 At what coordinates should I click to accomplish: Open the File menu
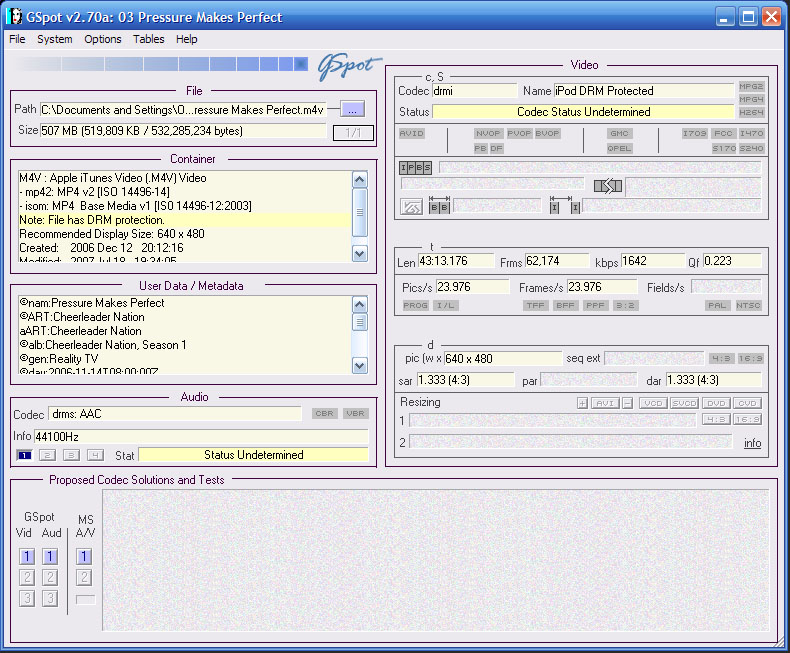17,39
